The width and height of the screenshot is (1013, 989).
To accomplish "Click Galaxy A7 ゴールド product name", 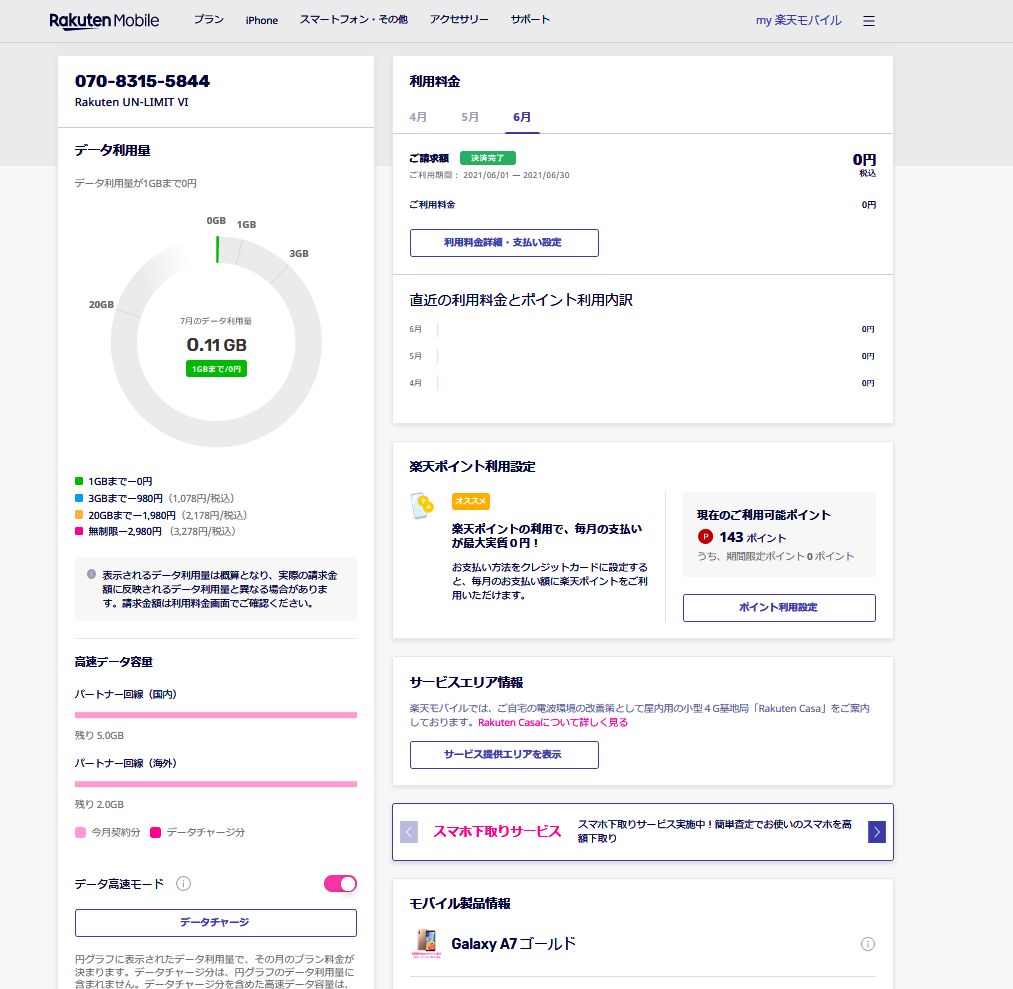I will click(x=514, y=944).
